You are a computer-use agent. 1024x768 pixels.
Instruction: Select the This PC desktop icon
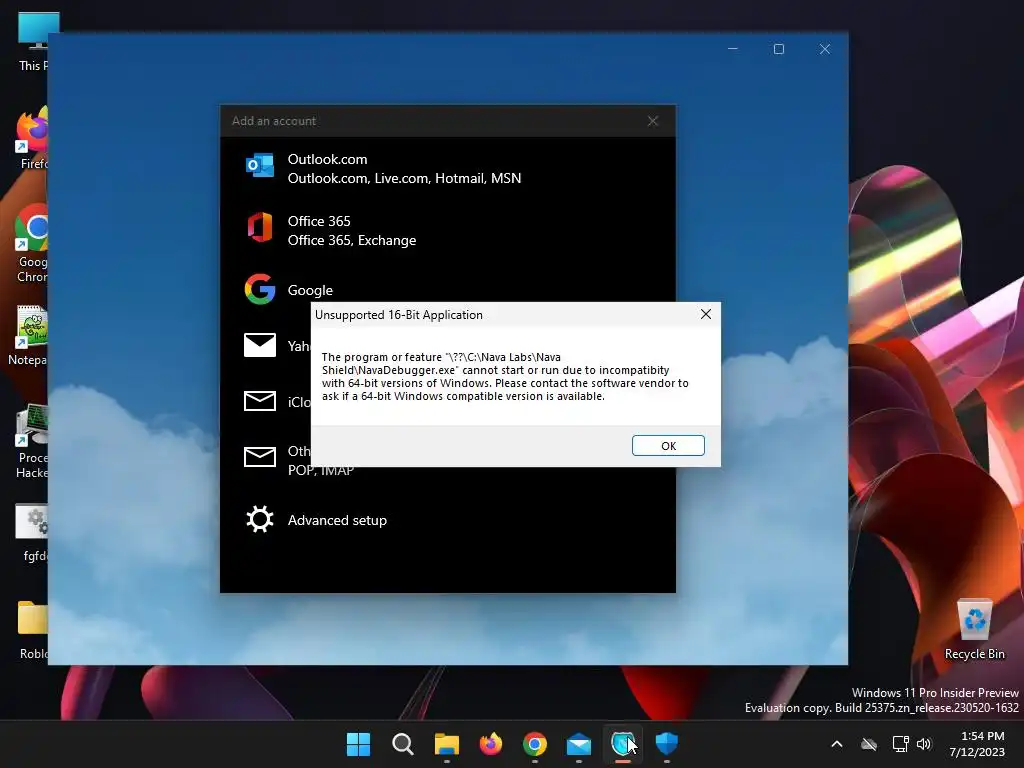pyautogui.click(x=33, y=40)
